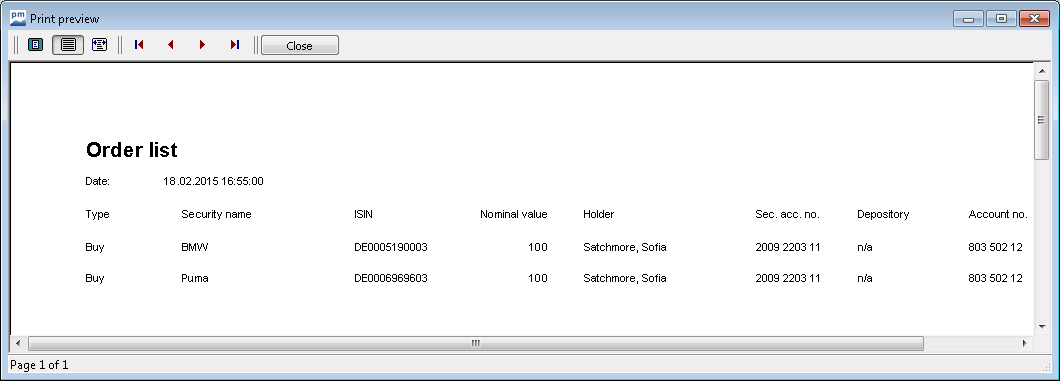
Task: Select the whole page zoom icon
Action: 35,45
